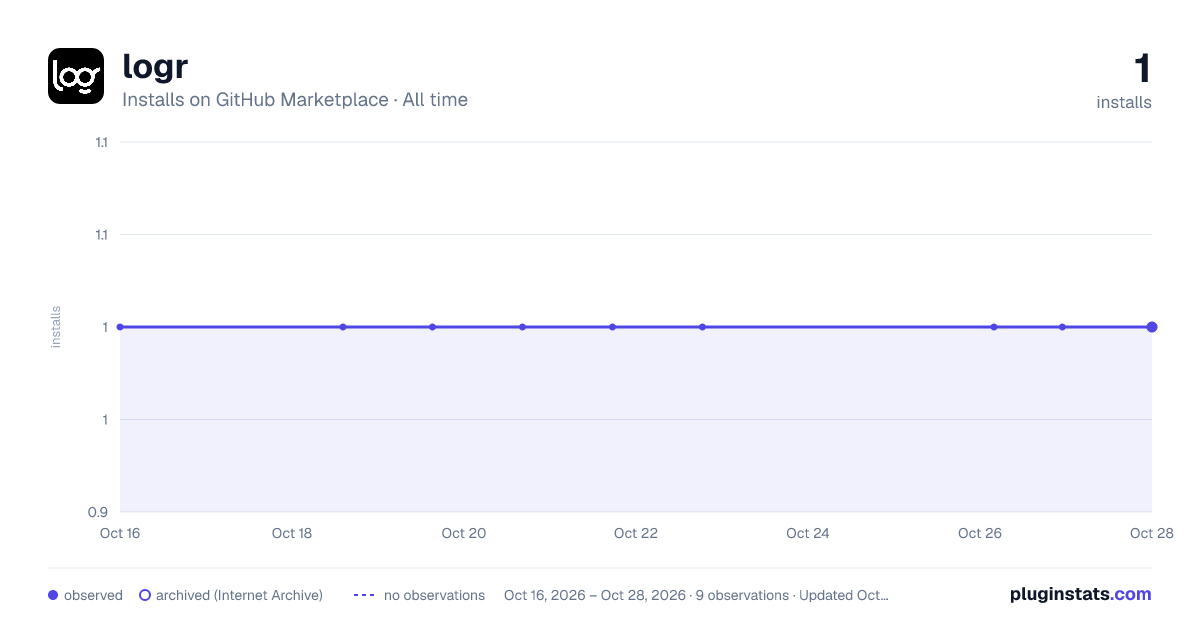Click the date range and observations footer text
Image resolution: width=1200 pixels, height=630 pixels.
(x=696, y=595)
